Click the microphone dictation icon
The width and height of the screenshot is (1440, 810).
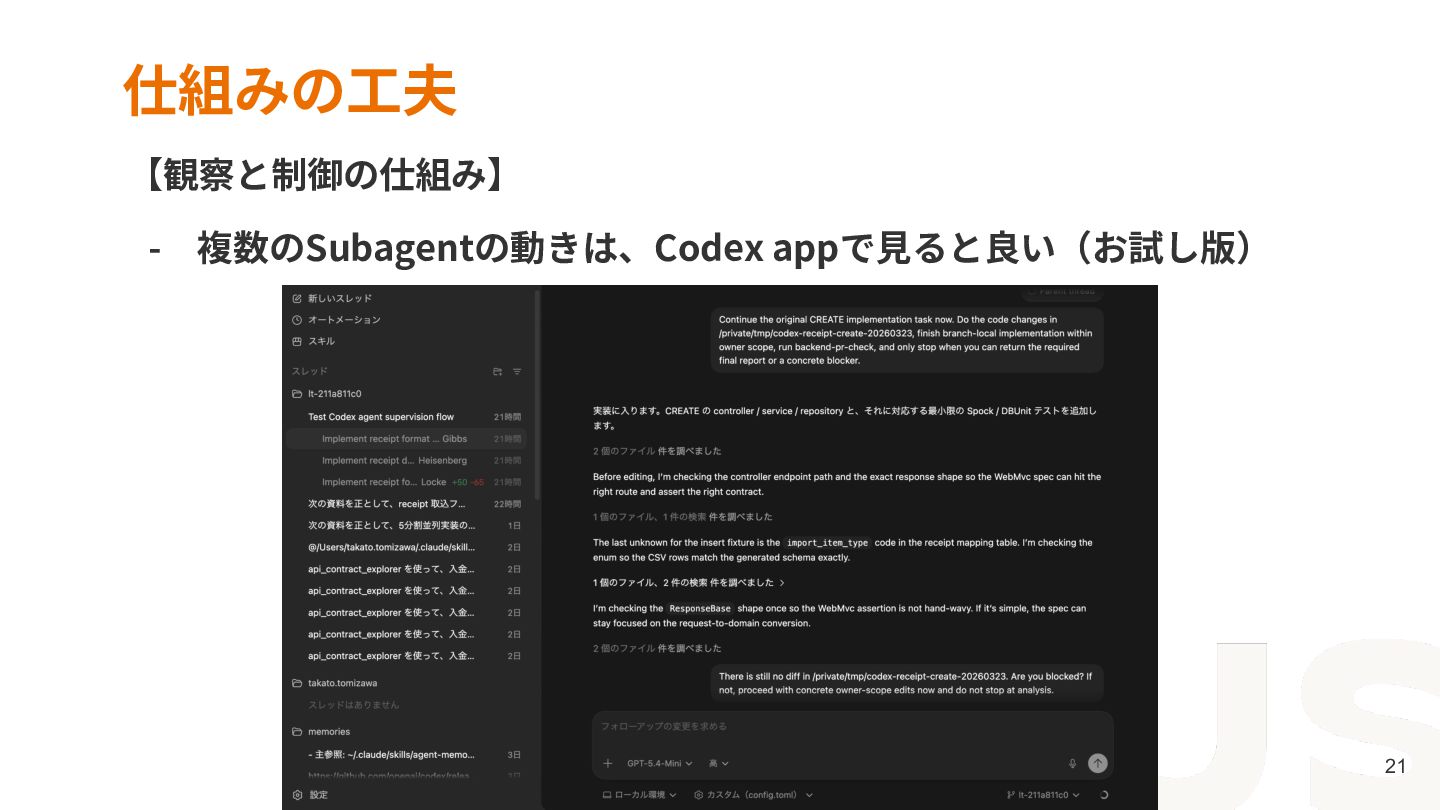pos(1072,764)
